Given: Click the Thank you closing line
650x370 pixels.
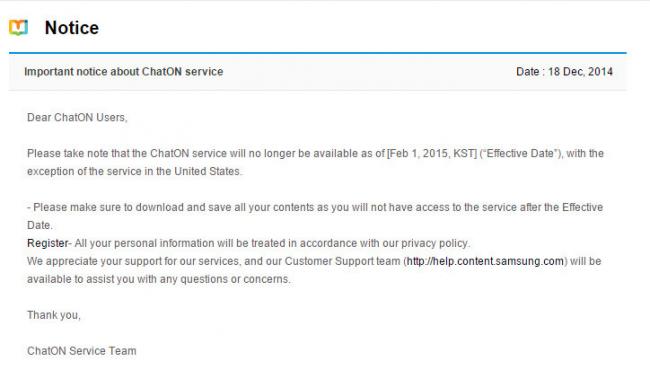Looking at the screenshot, I should click(x=54, y=315).
